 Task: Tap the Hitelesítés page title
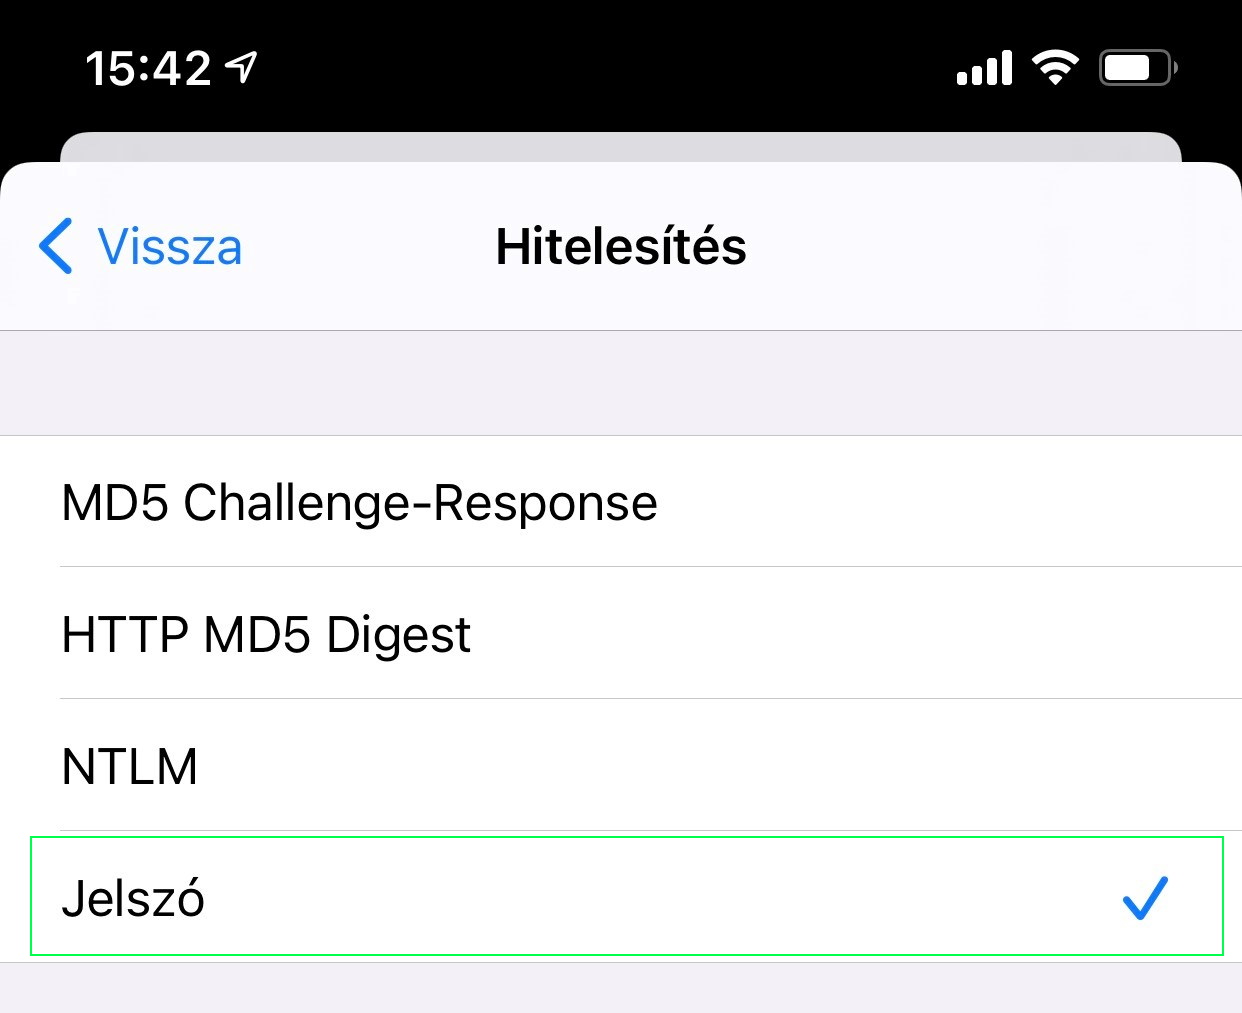[621, 246]
